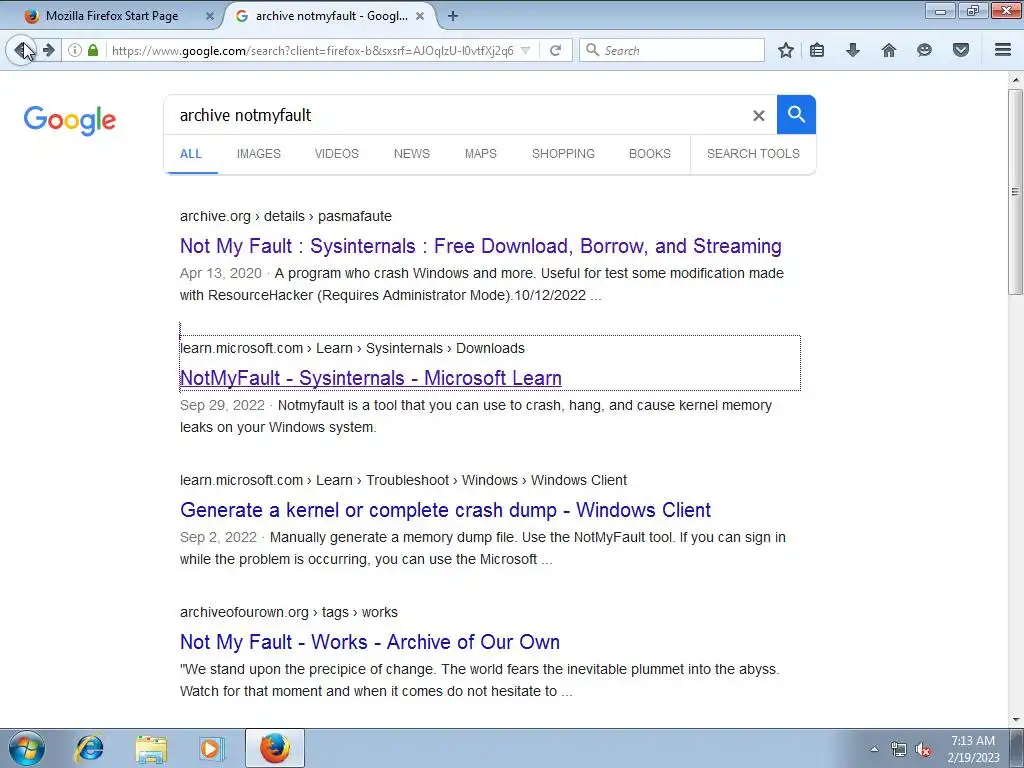The width and height of the screenshot is (1024, 768).
Task: Open the Hello chat smiley icon
Action: (924, 50)
